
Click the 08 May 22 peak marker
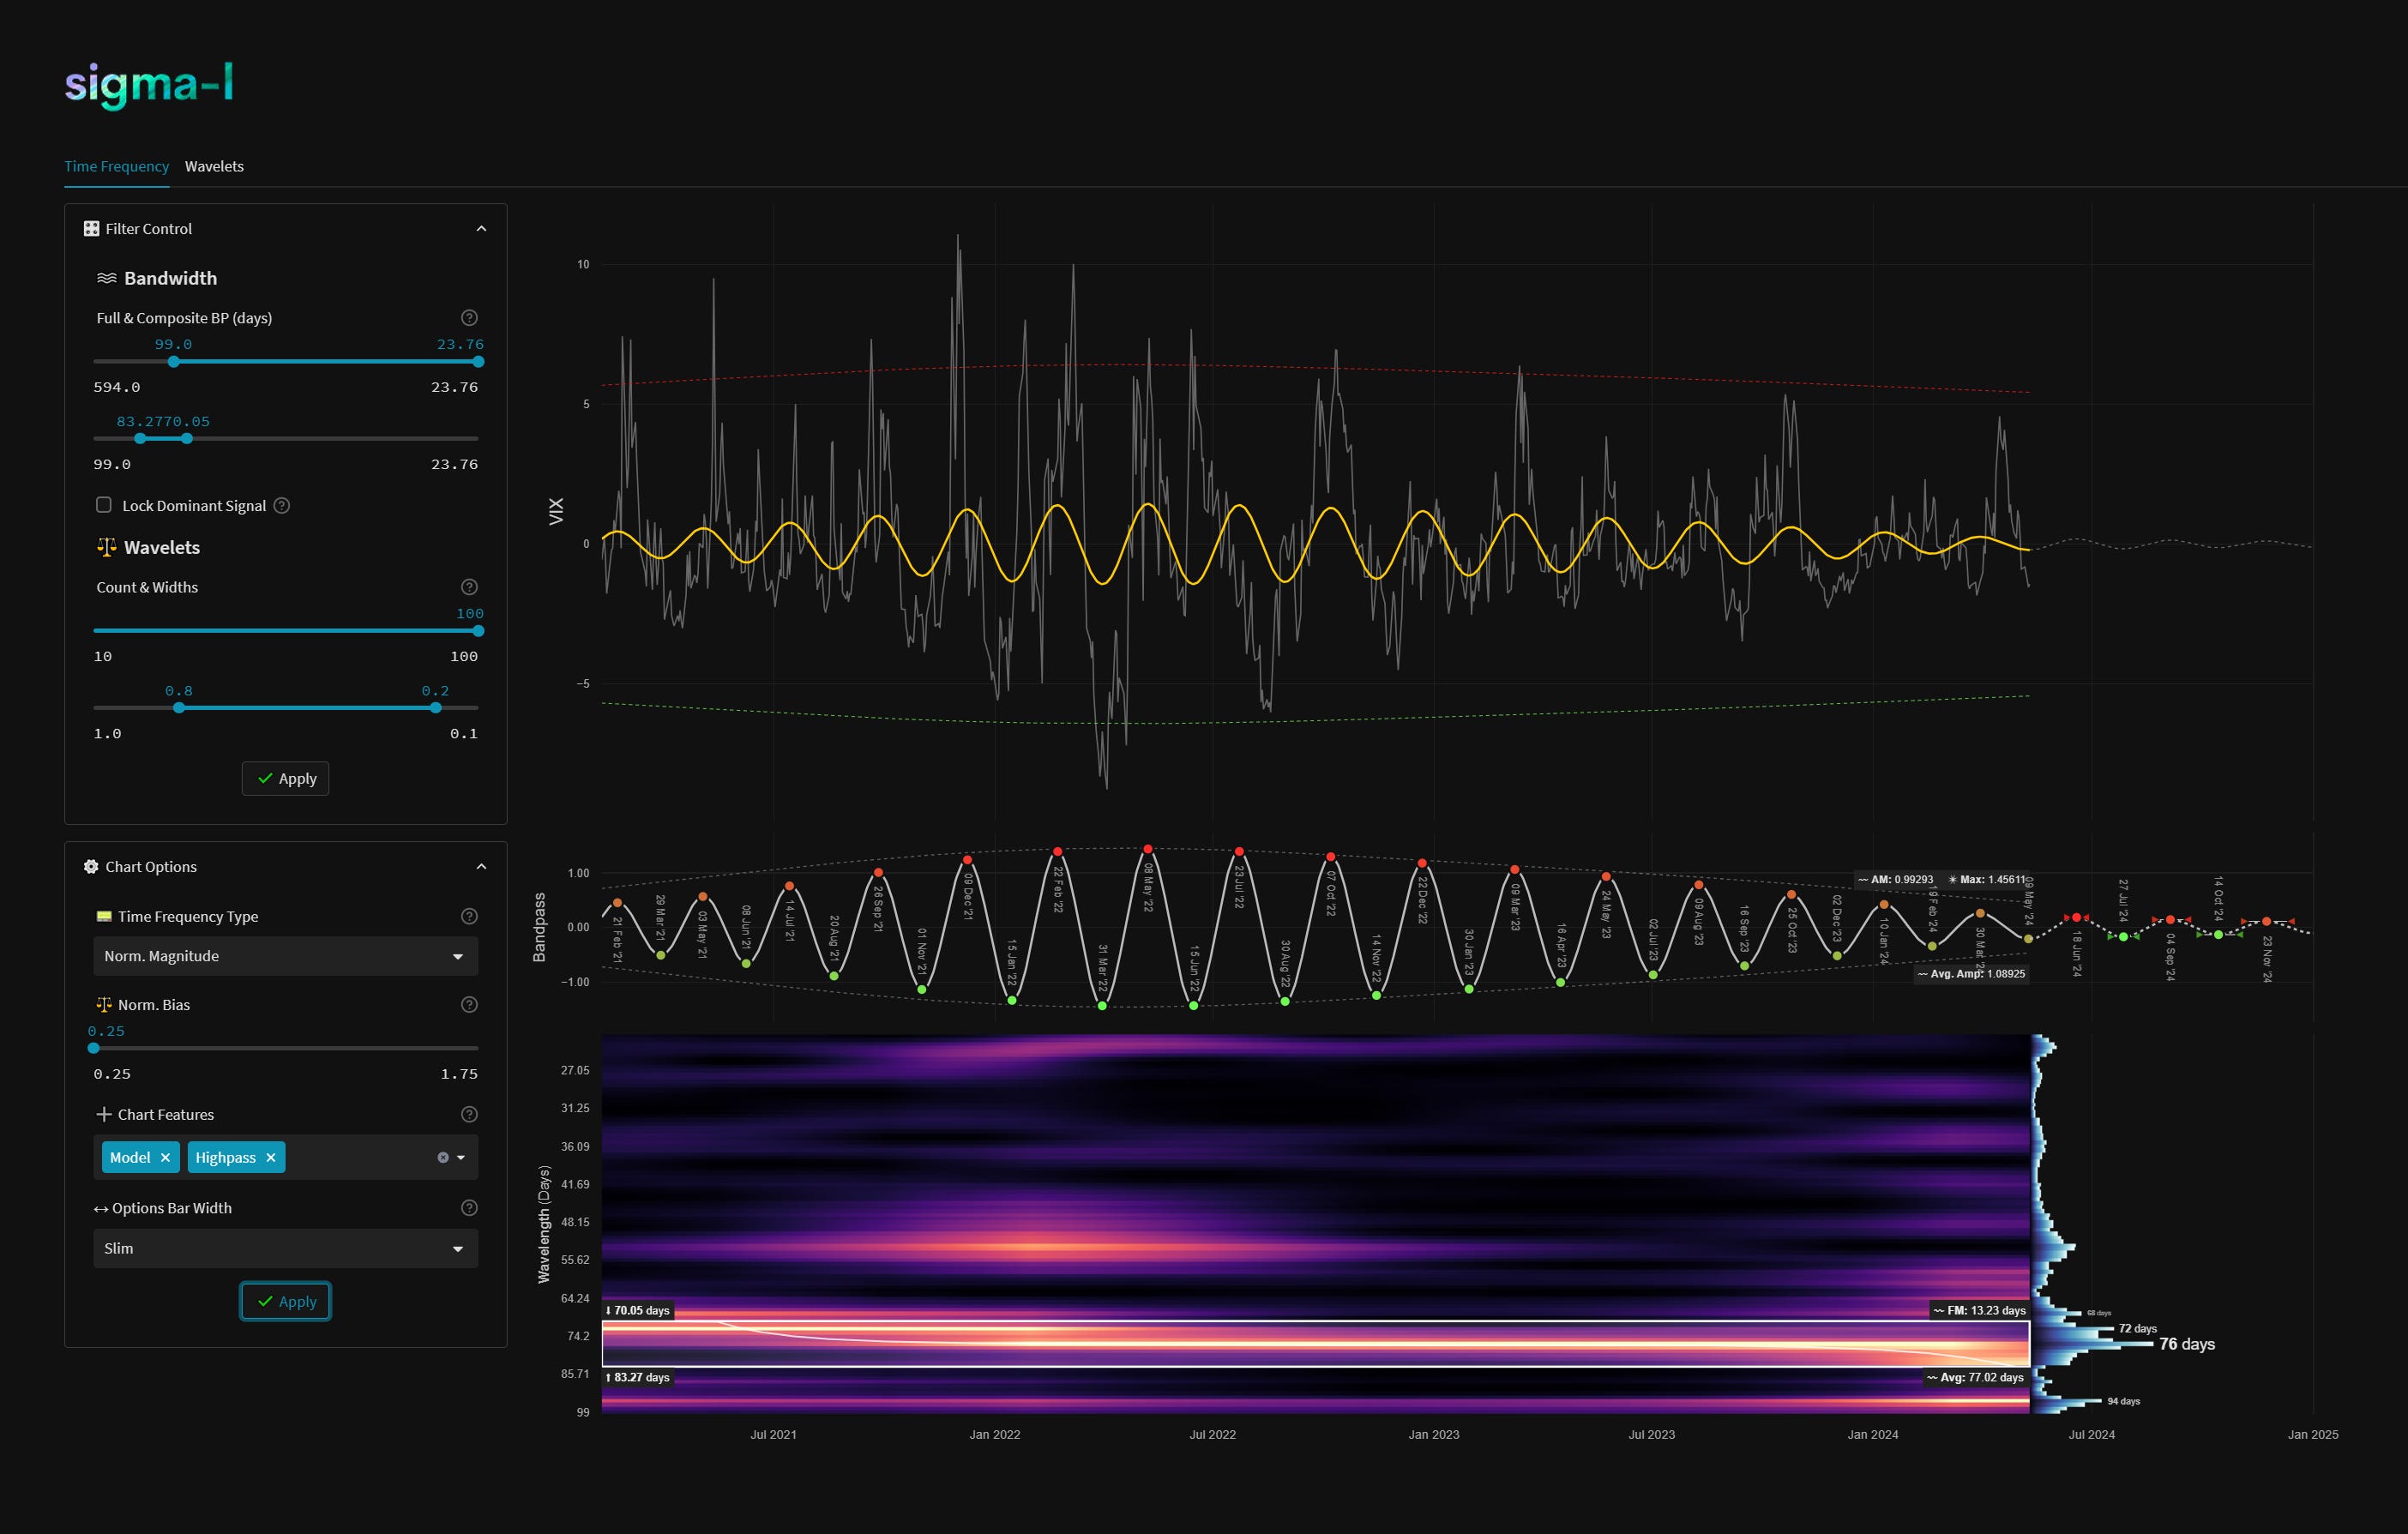pyautogui.click(x=1148, y=850)
